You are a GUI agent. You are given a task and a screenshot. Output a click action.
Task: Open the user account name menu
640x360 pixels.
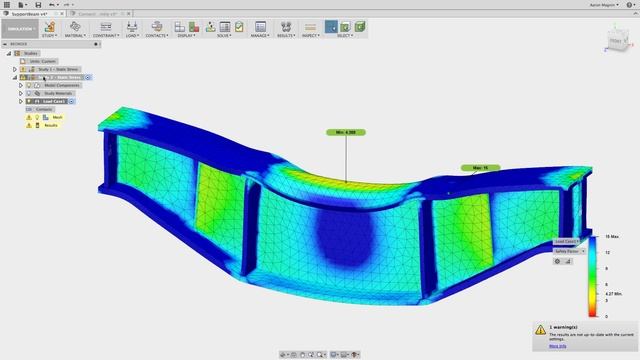coord(604,5)
